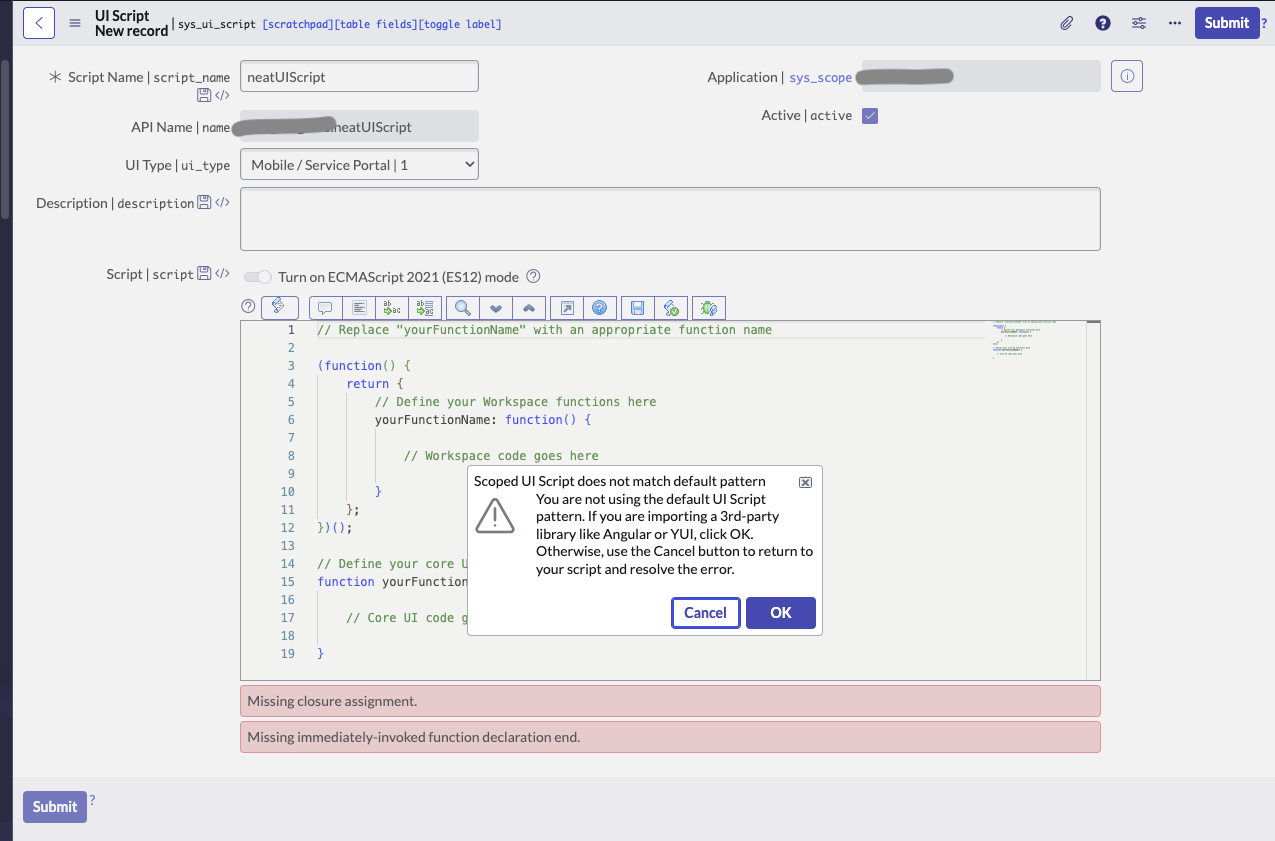
Task: Open the UI Type dropdown
Action: click(x=359, y=163)
